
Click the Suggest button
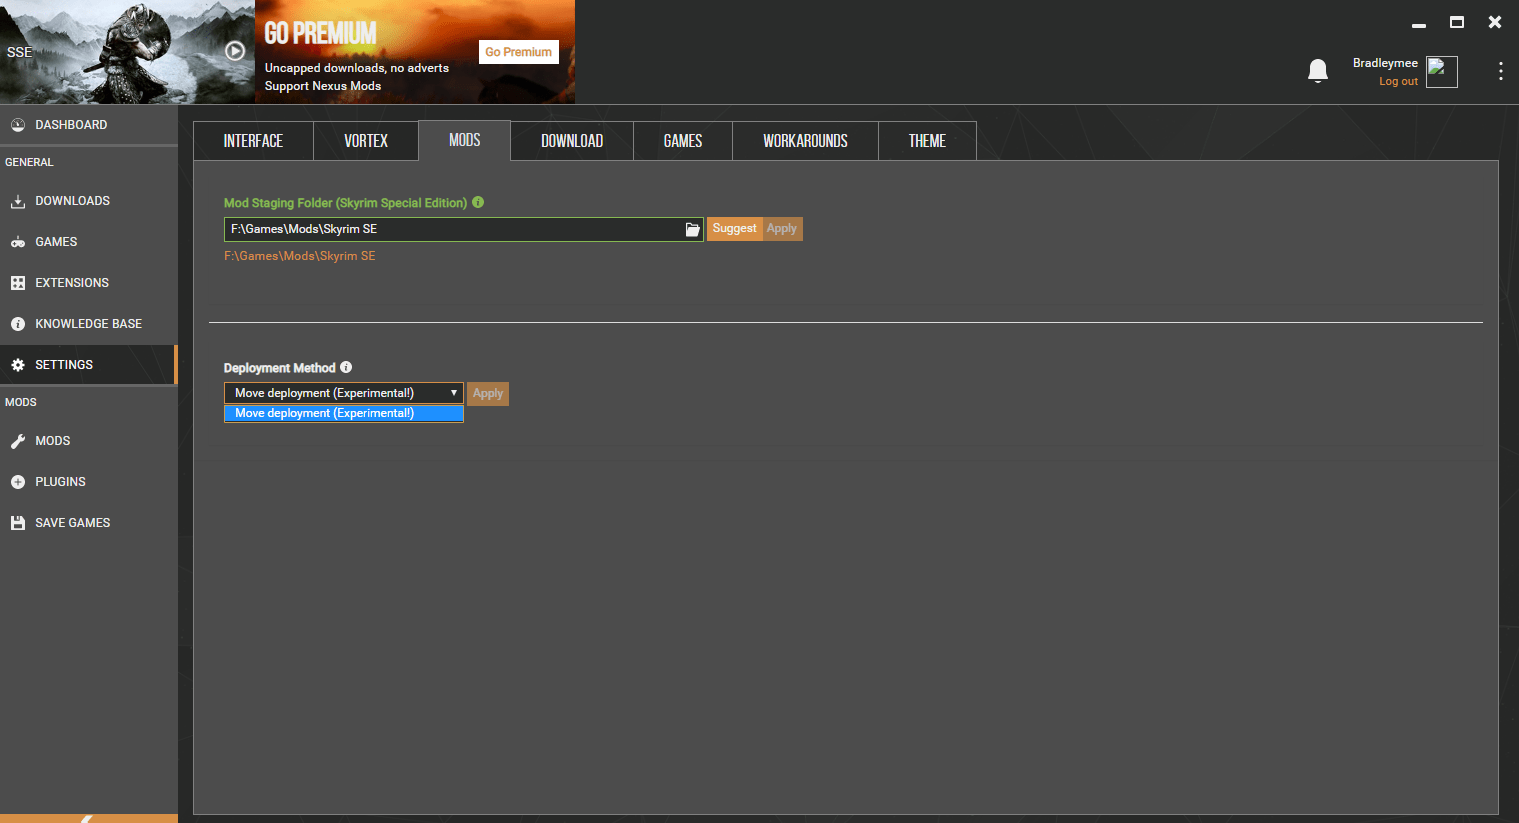pos(734,228)
